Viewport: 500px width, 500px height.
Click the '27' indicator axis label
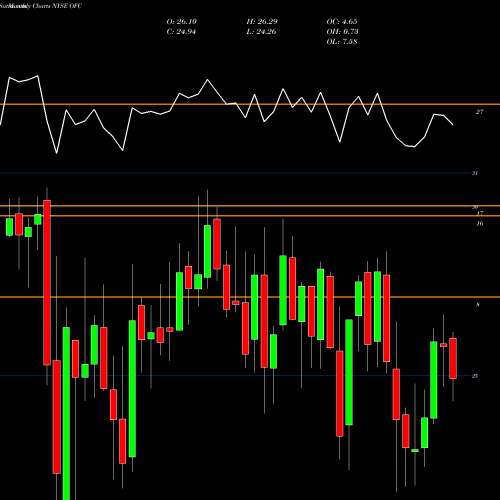(479, 112)
